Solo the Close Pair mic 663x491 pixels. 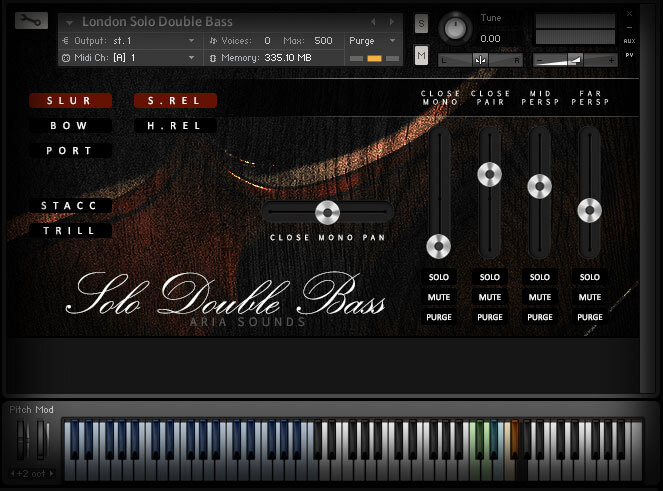click(489, 277)
